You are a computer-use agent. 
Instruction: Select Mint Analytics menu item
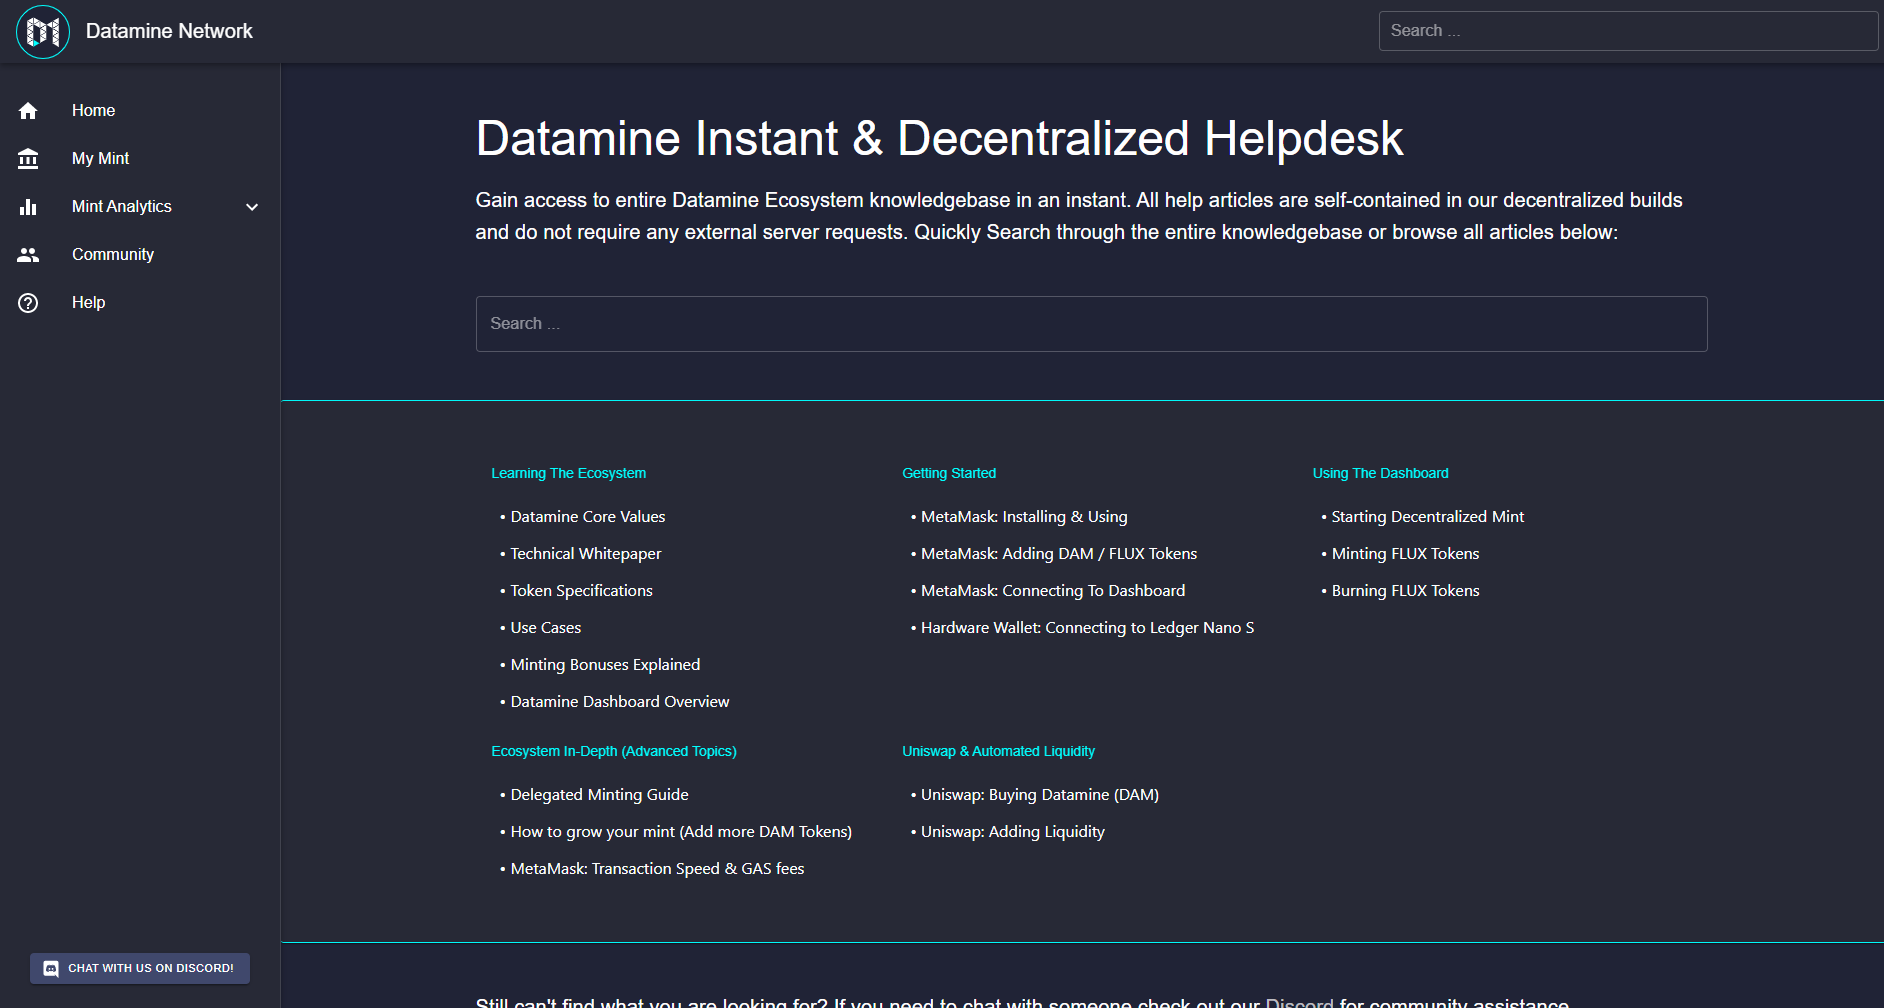click(x=140, y=207)
